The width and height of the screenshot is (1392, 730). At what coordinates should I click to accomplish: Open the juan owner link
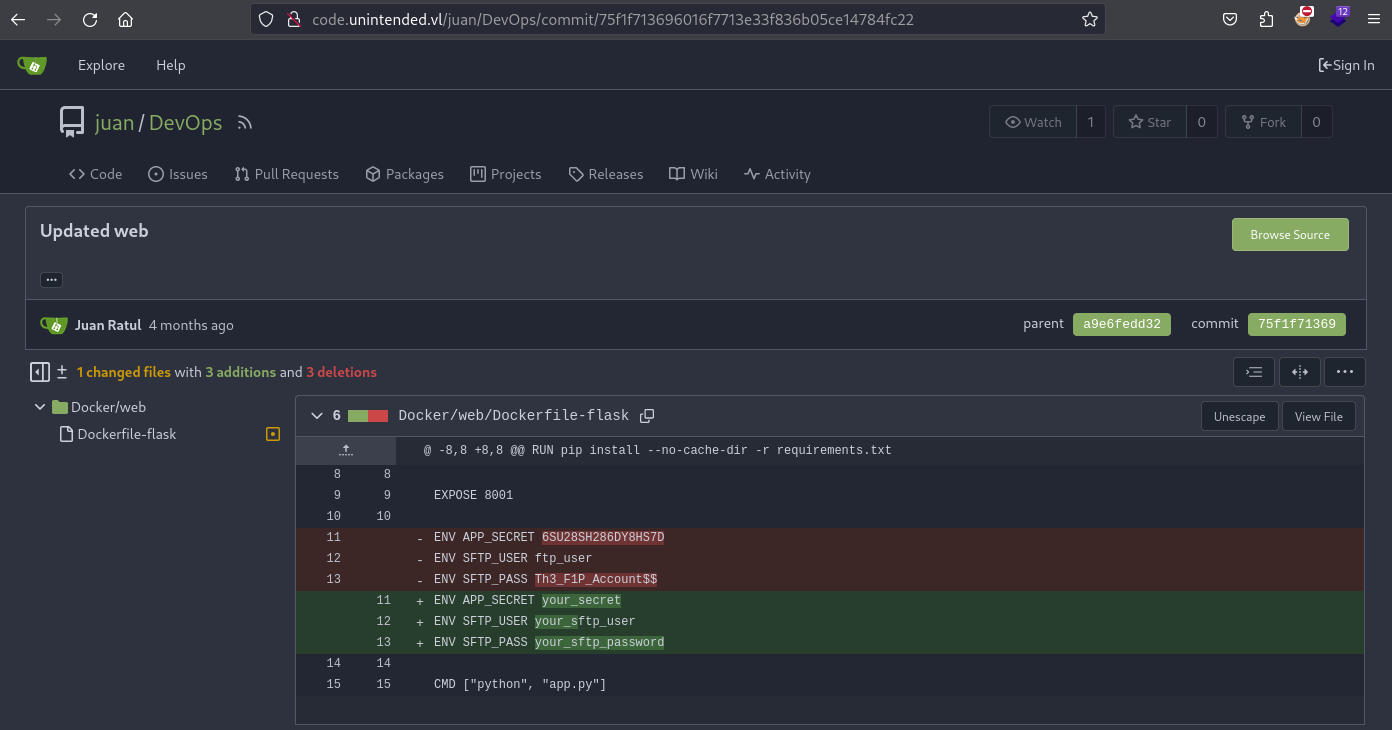(114, 122)
